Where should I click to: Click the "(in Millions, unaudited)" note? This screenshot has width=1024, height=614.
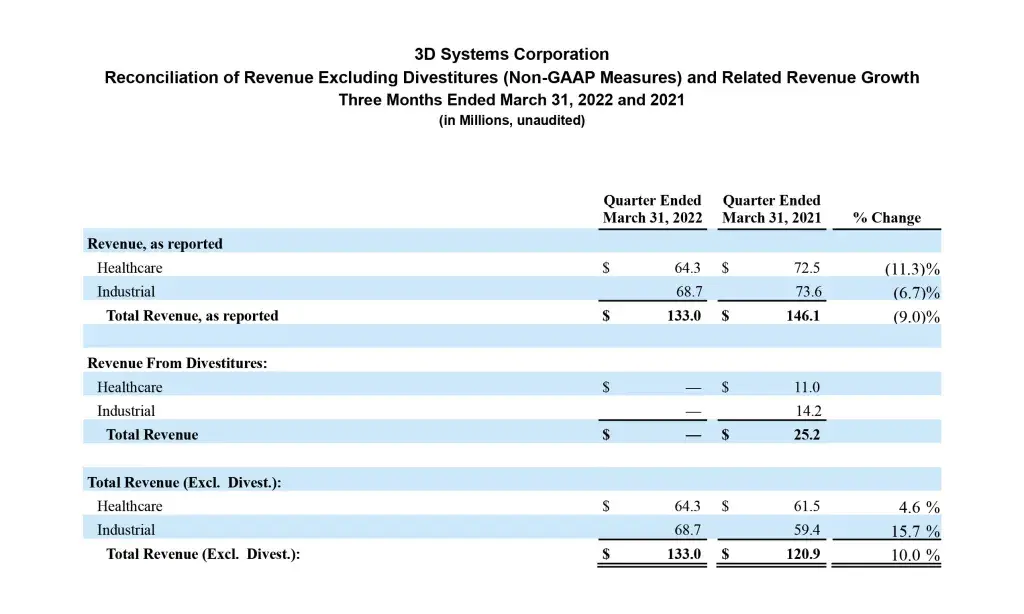tap(511, 121)
